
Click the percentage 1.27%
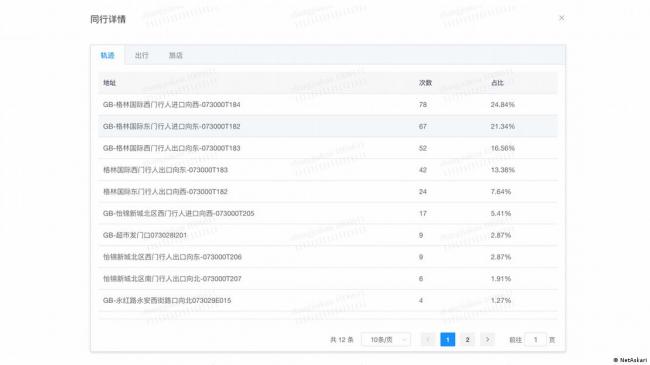[x=501, y=300]
